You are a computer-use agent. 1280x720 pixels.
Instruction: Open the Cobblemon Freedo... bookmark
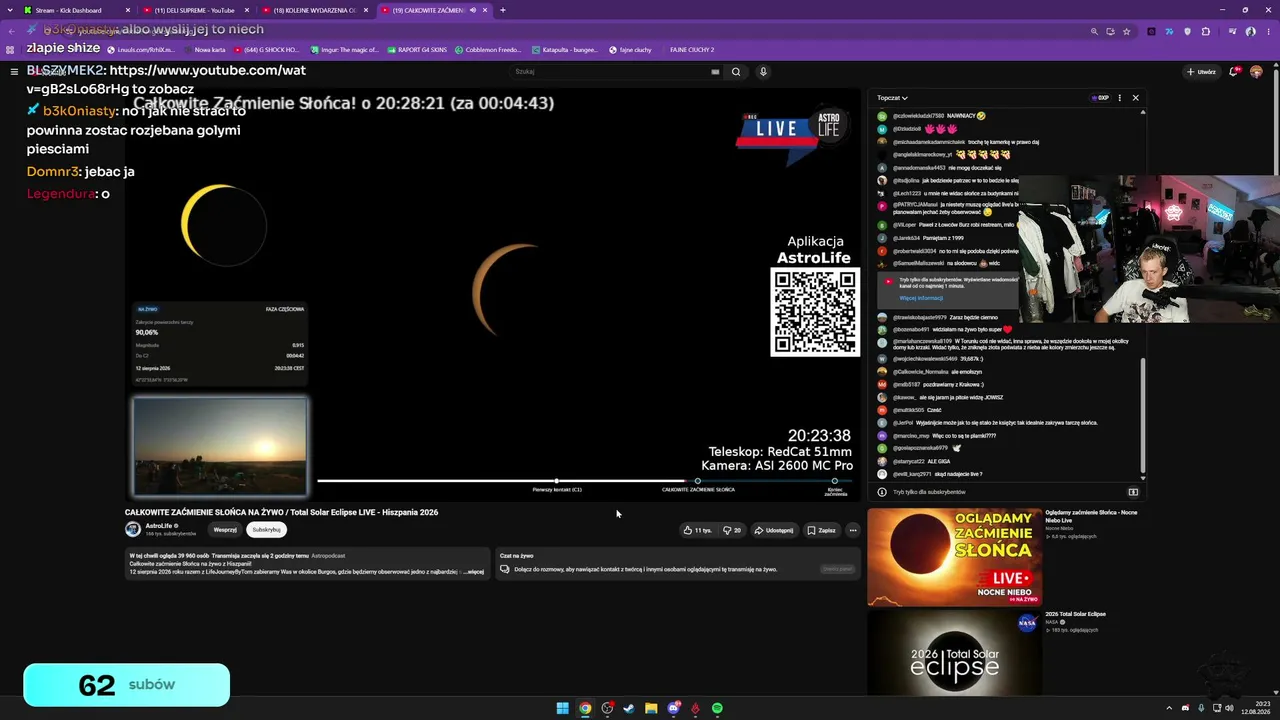pos(488,49)
